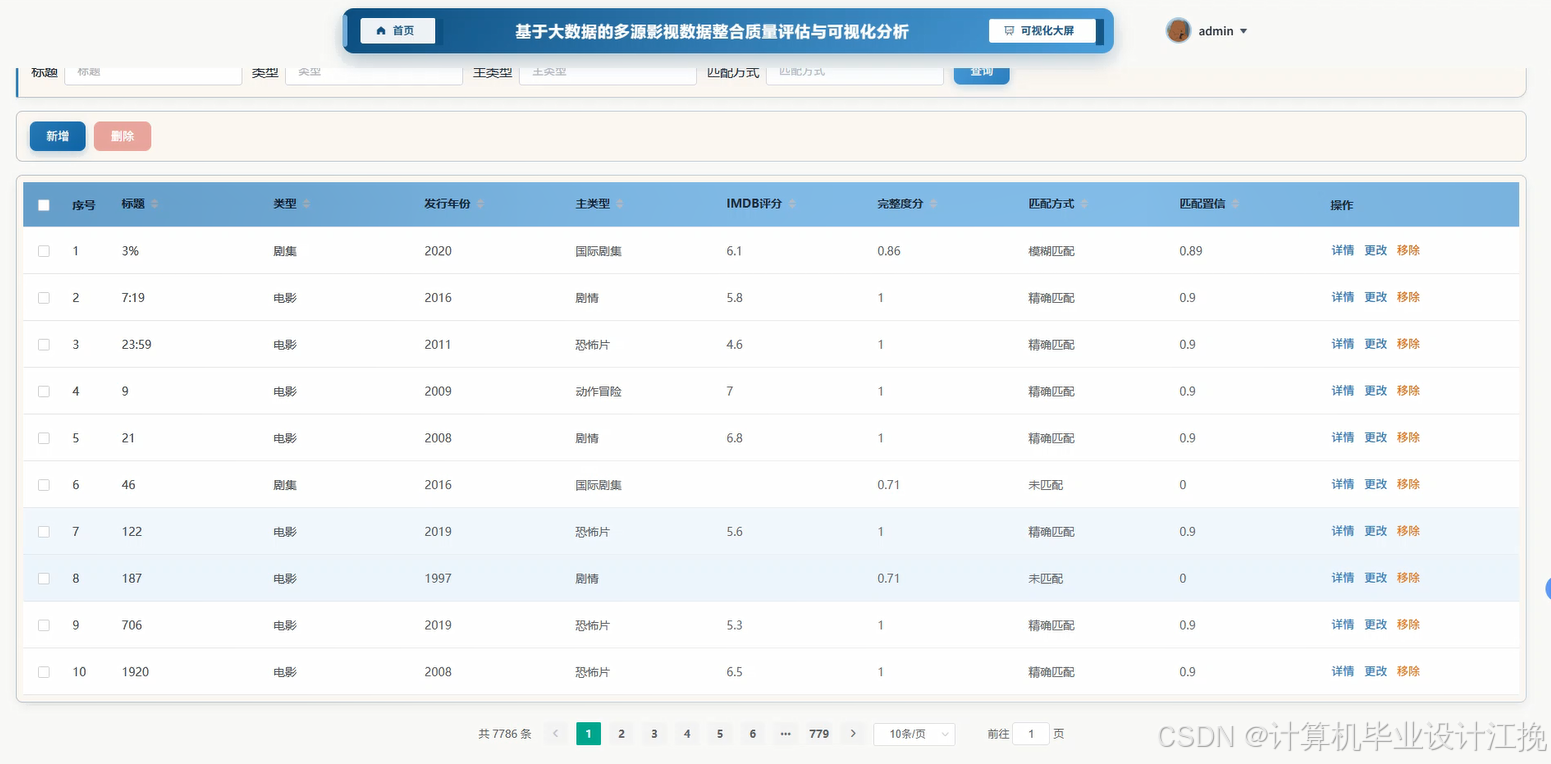The image size is (1551, 764).
Task: Toggle the select-all checkbox in table header
Action: (x=44, y=205)
